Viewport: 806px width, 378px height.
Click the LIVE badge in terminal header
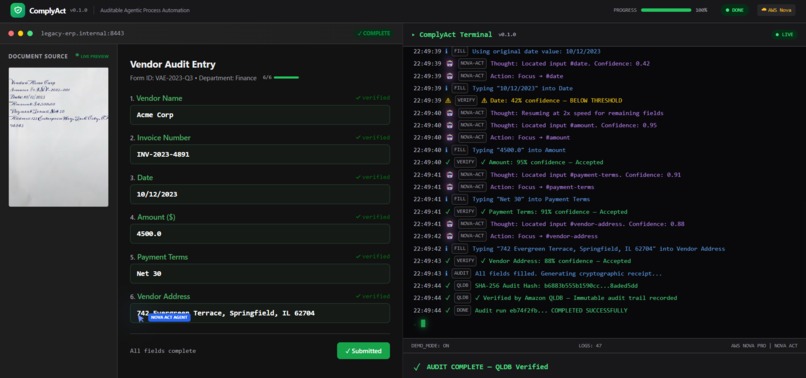coord(784,34)
